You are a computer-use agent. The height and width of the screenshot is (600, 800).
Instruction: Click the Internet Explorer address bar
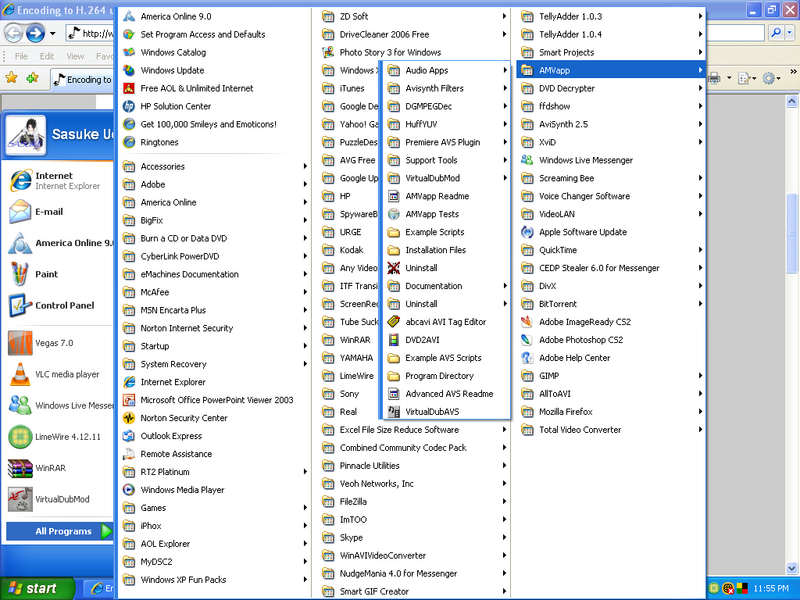pos(91,34)
